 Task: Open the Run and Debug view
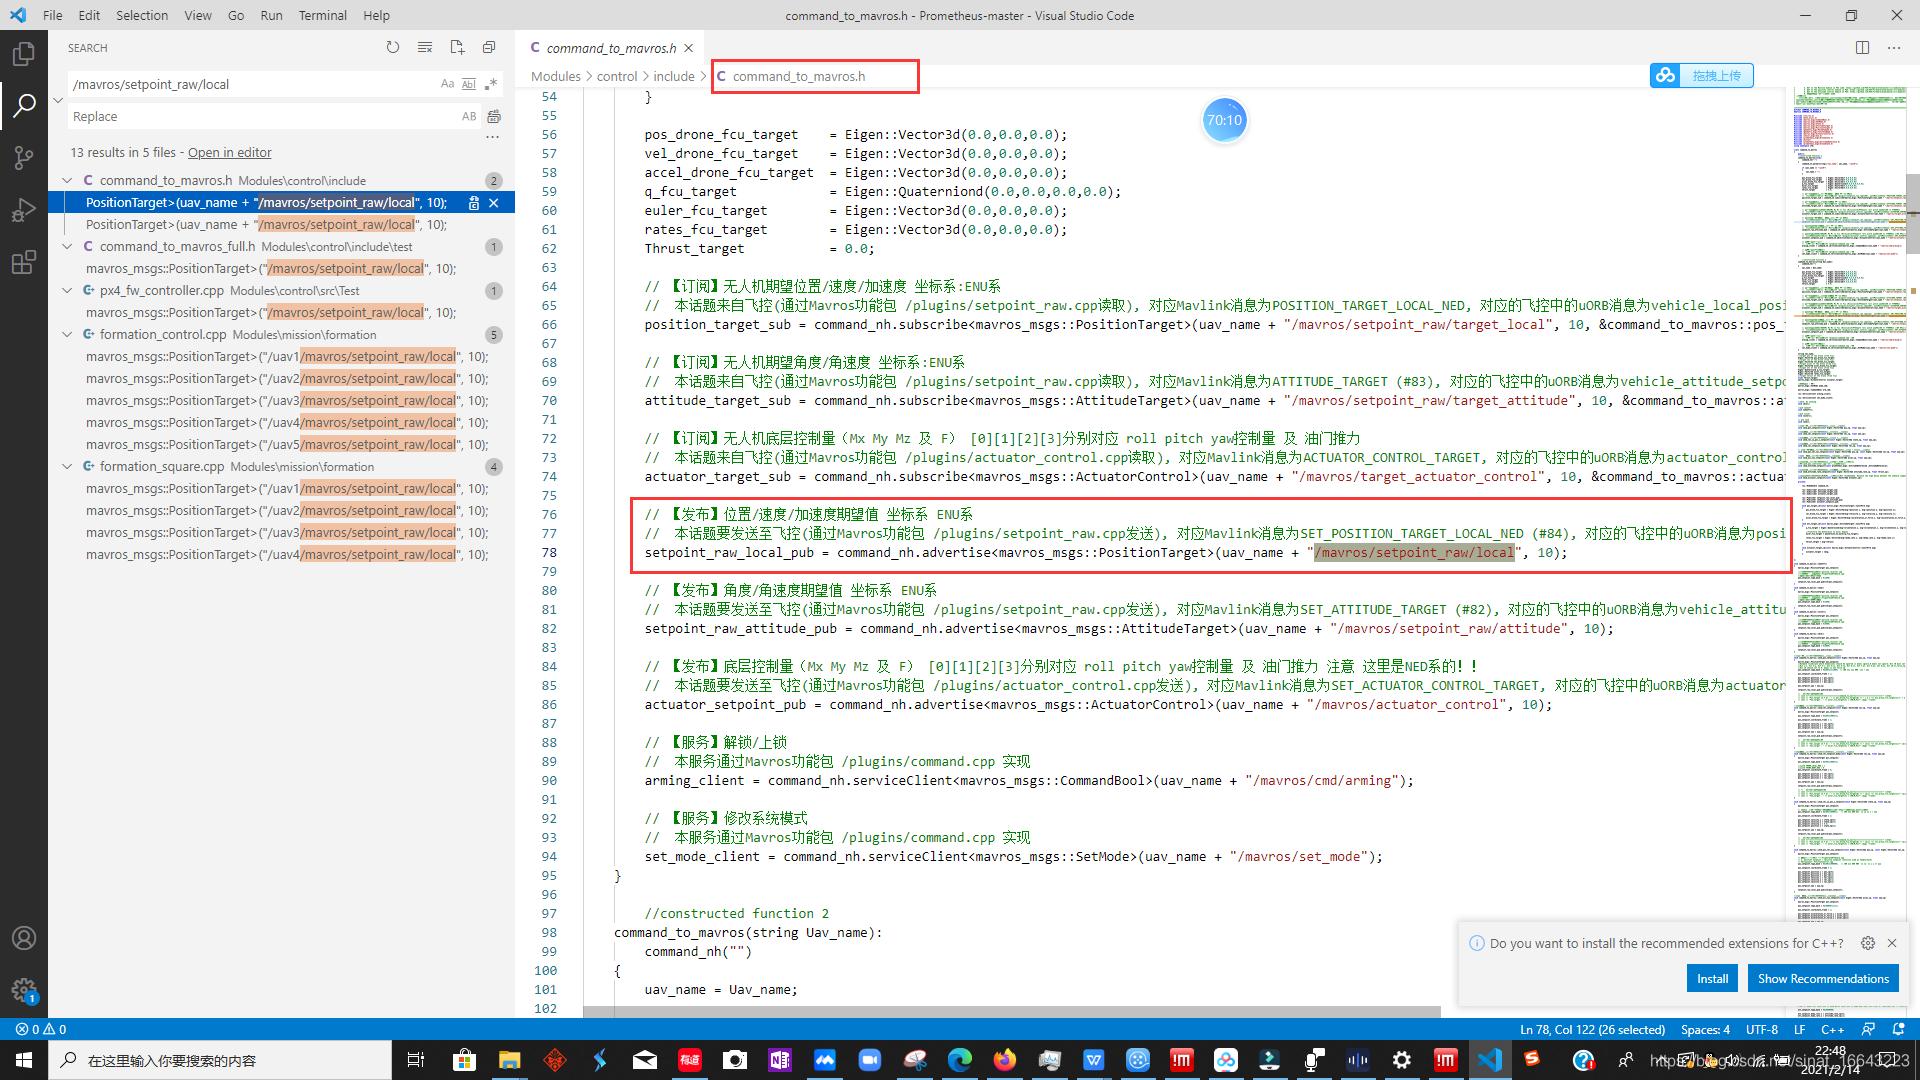(x=24, y=209)
